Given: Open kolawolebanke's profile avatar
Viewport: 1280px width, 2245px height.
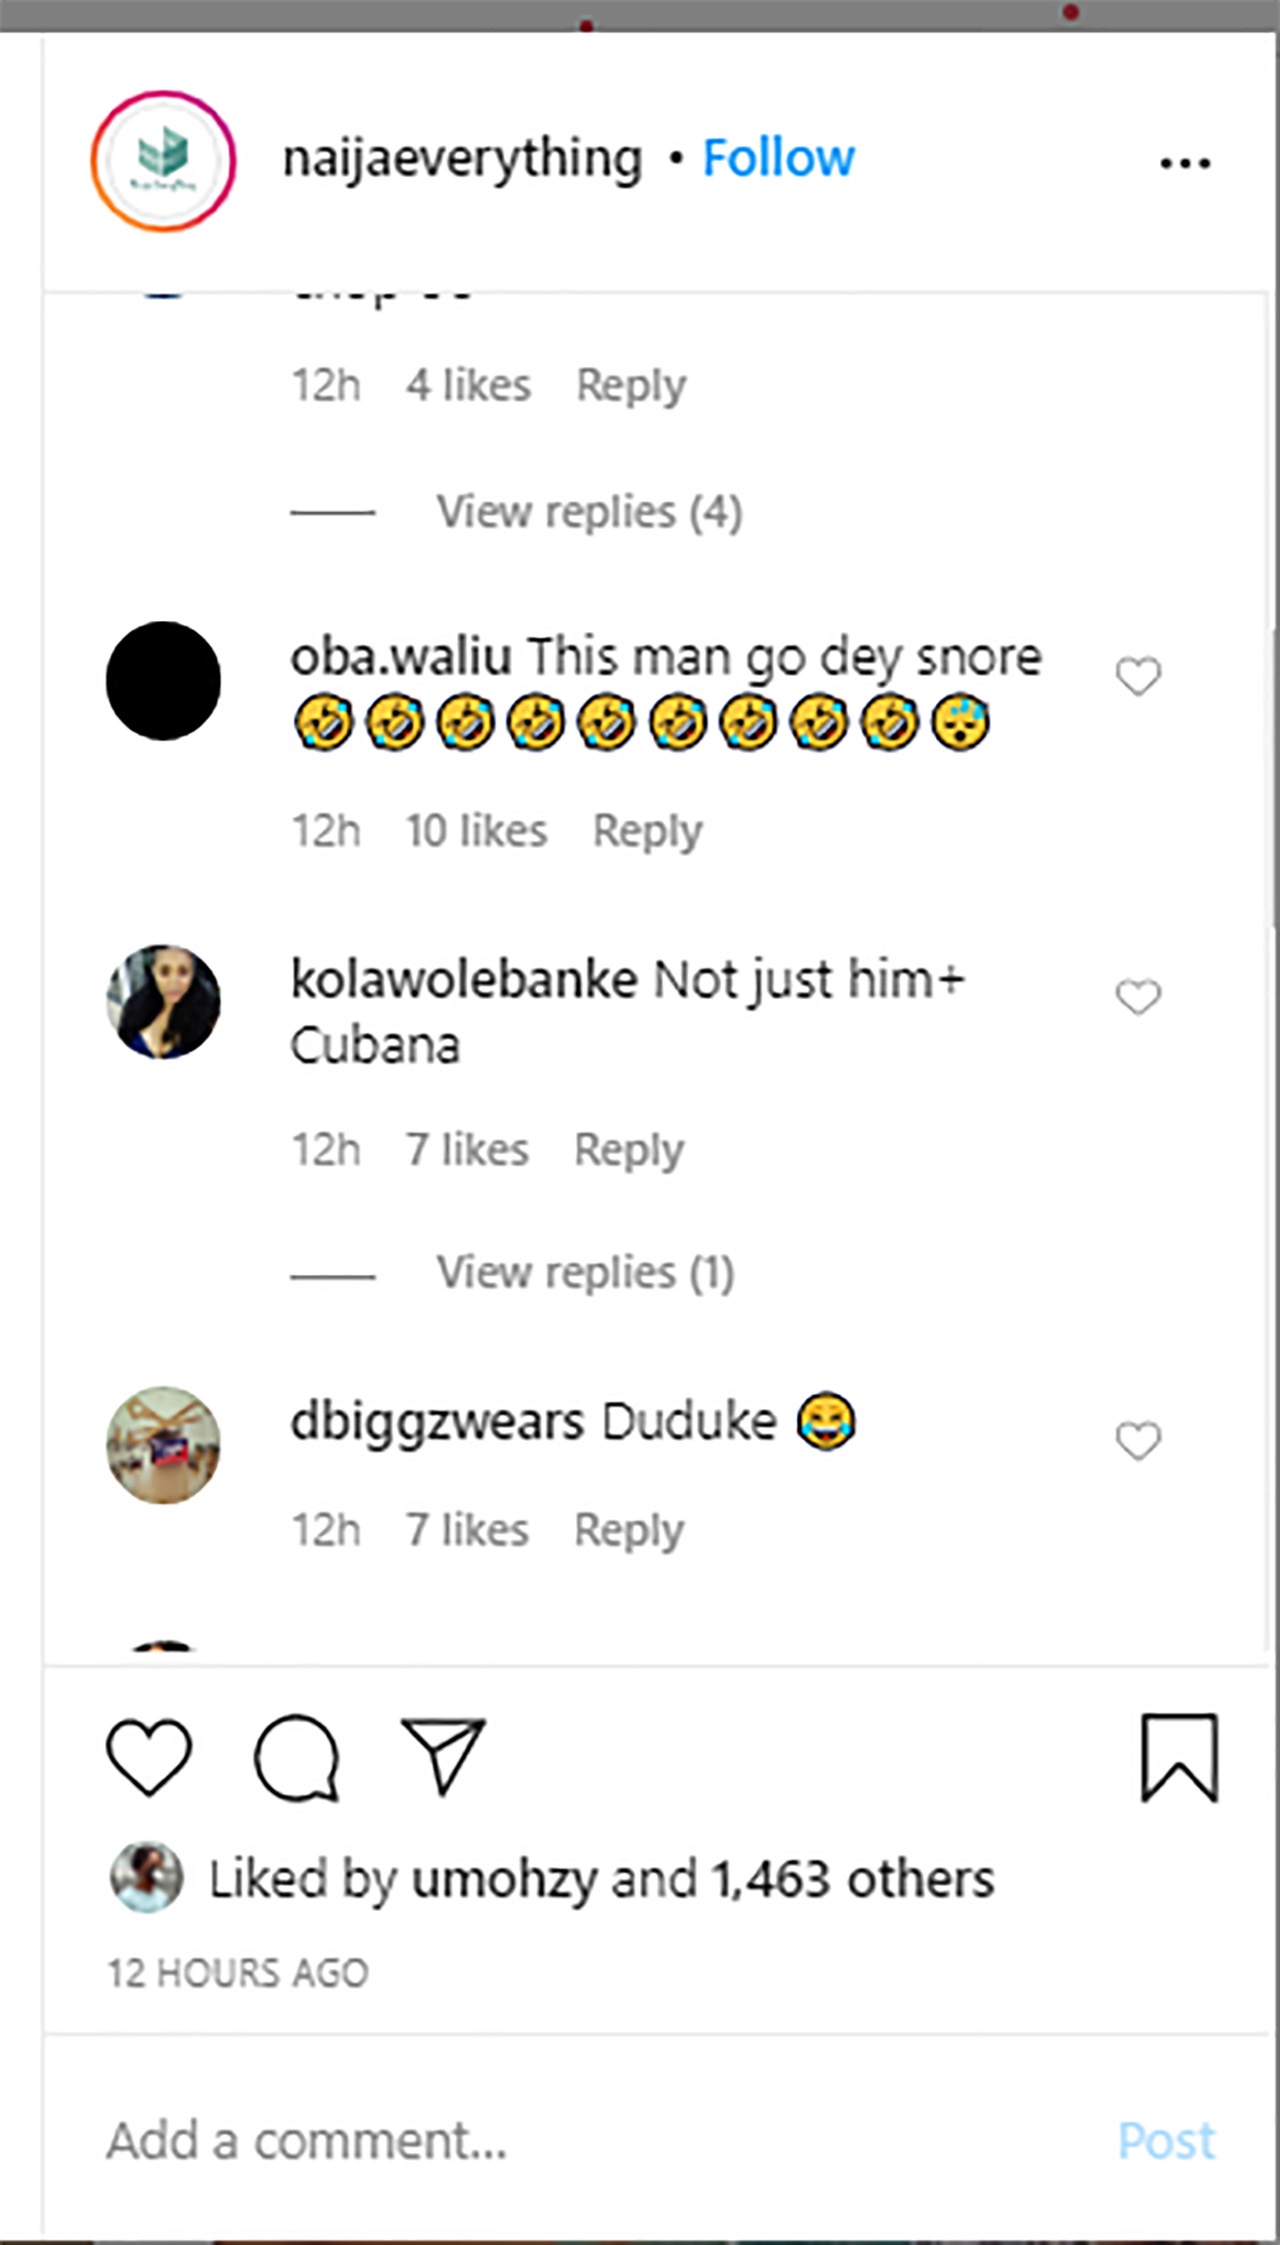Looking at the screenshot, I should pos(163,1001).
